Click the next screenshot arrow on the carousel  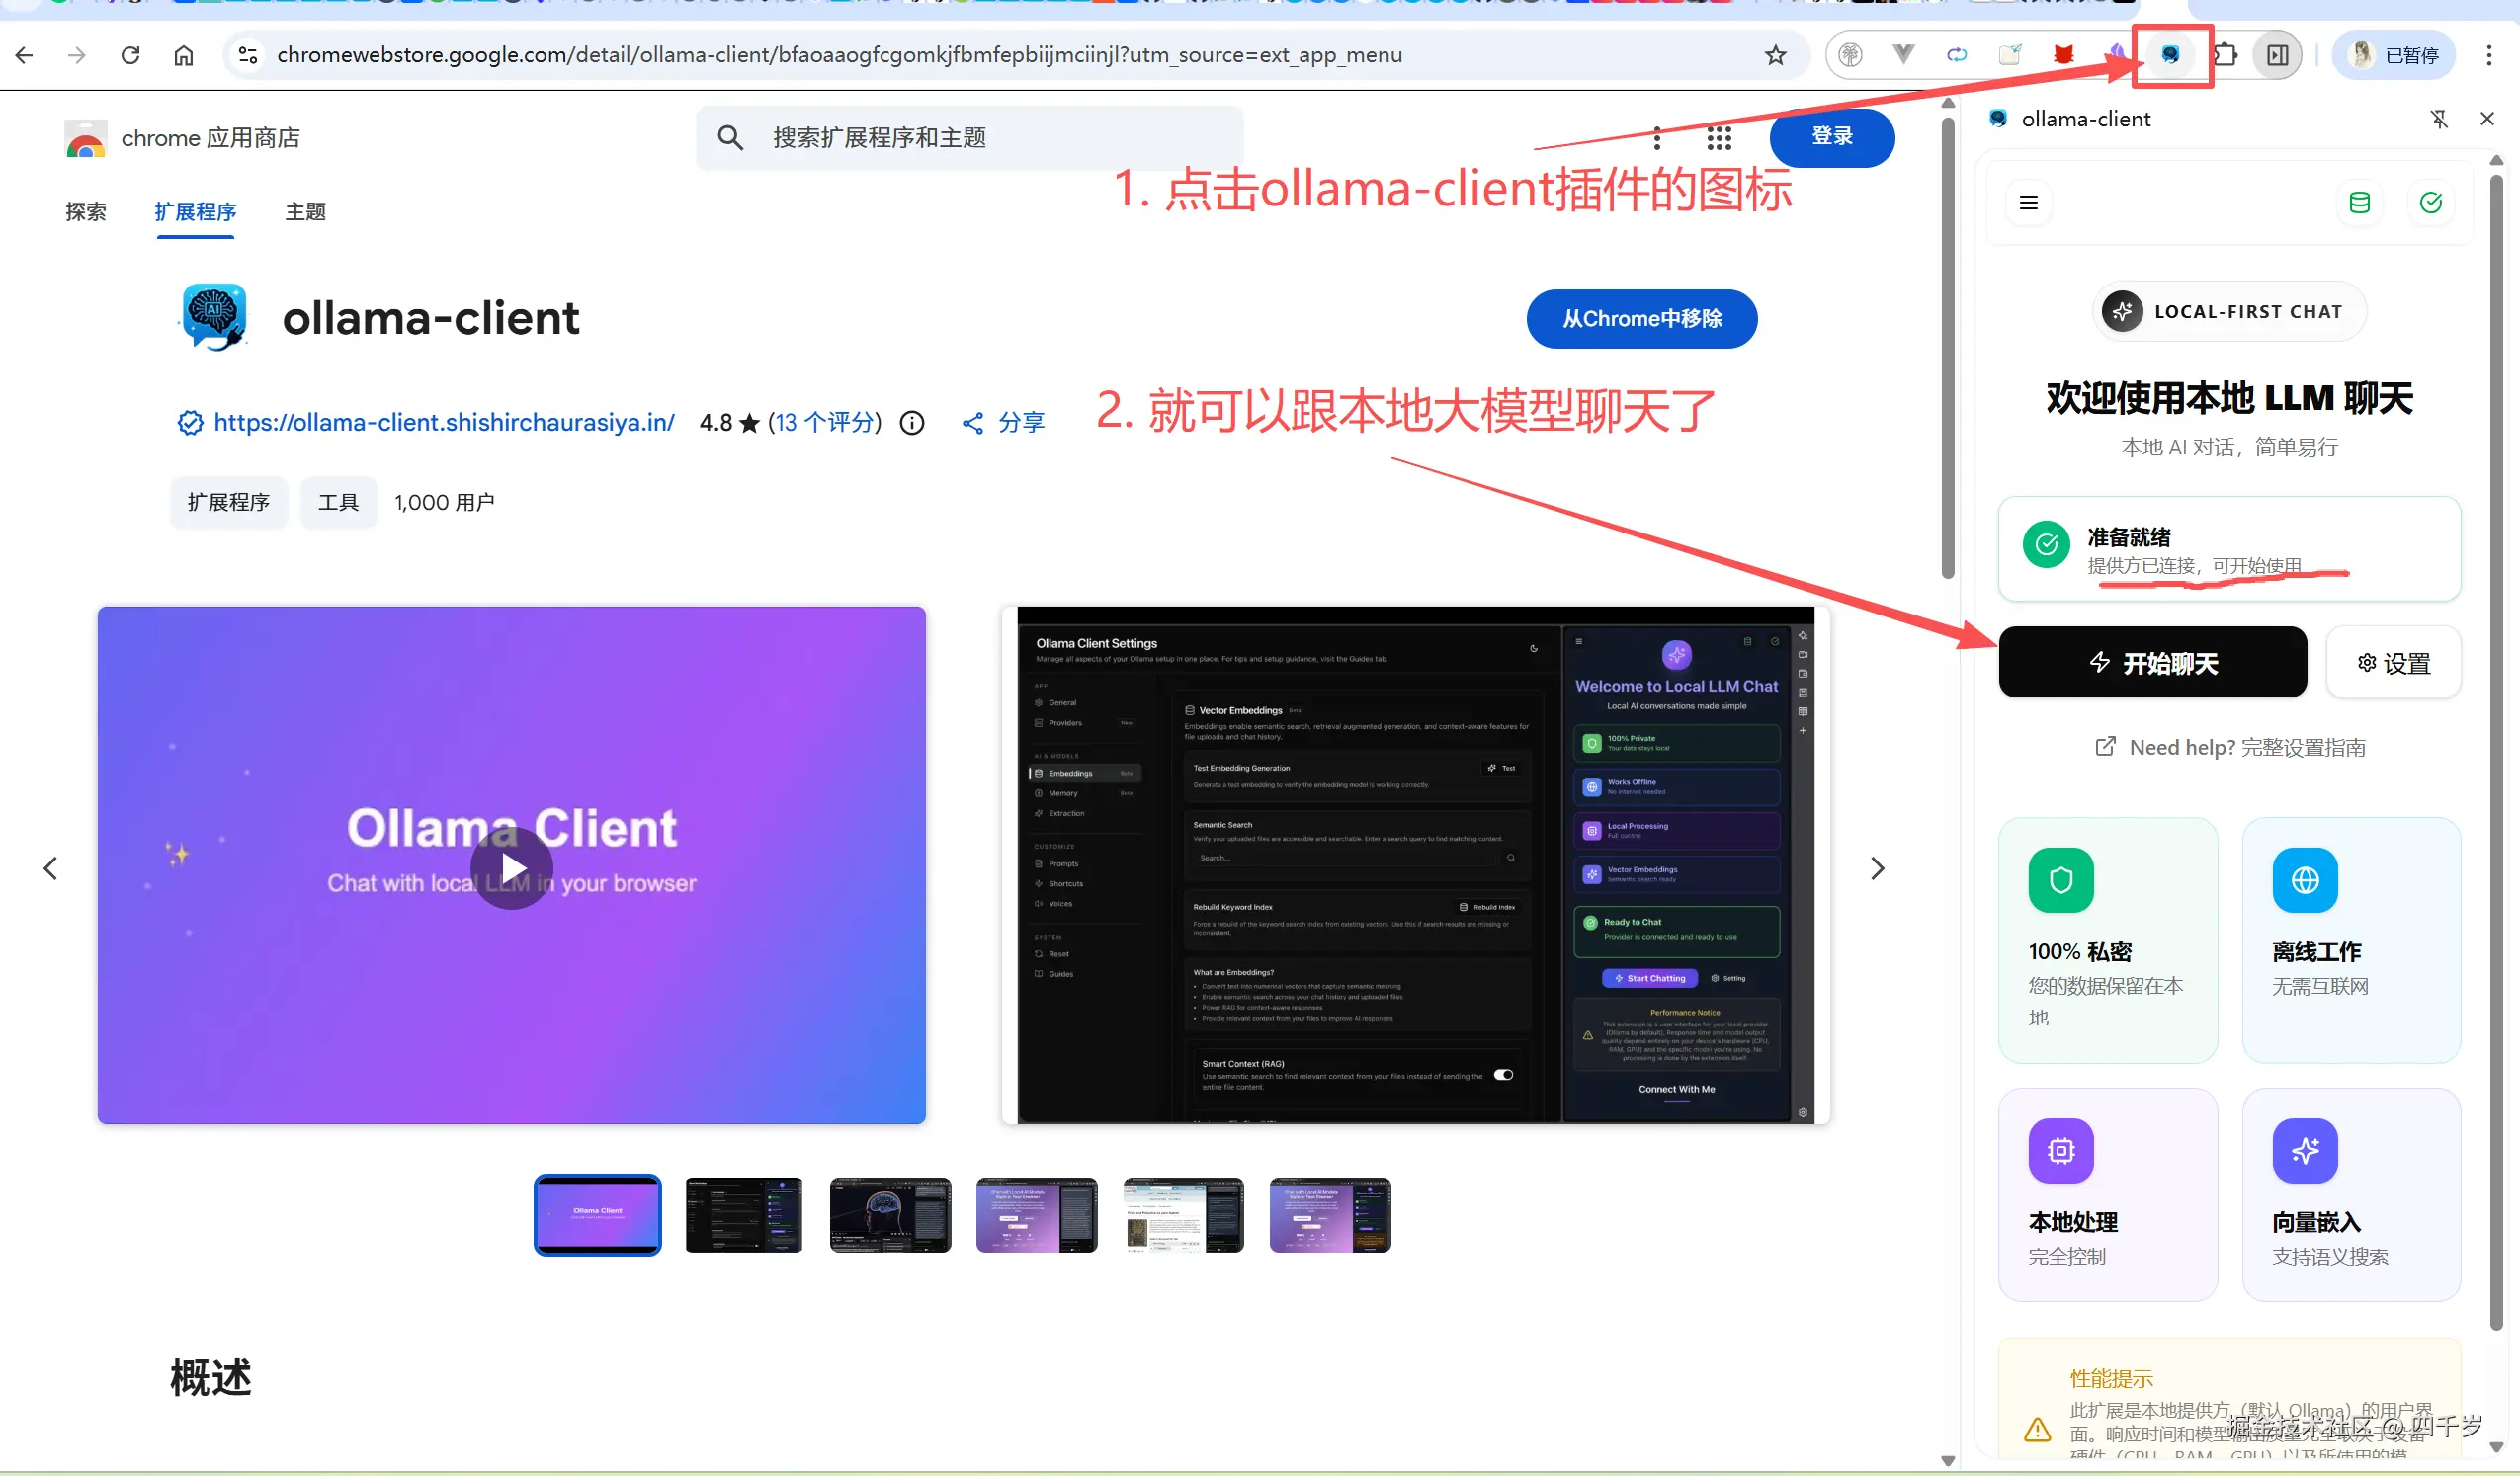coord(1878,868)
